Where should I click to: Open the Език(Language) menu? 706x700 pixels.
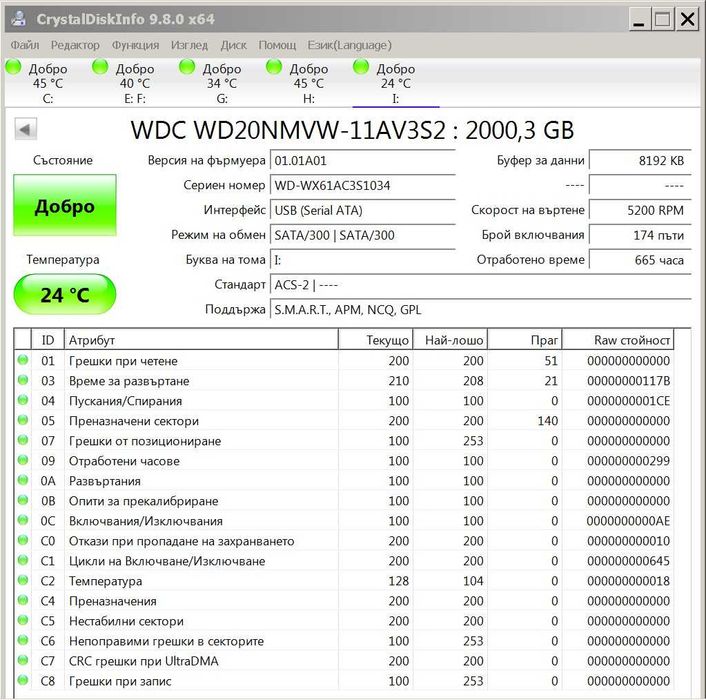coord(350,45)
